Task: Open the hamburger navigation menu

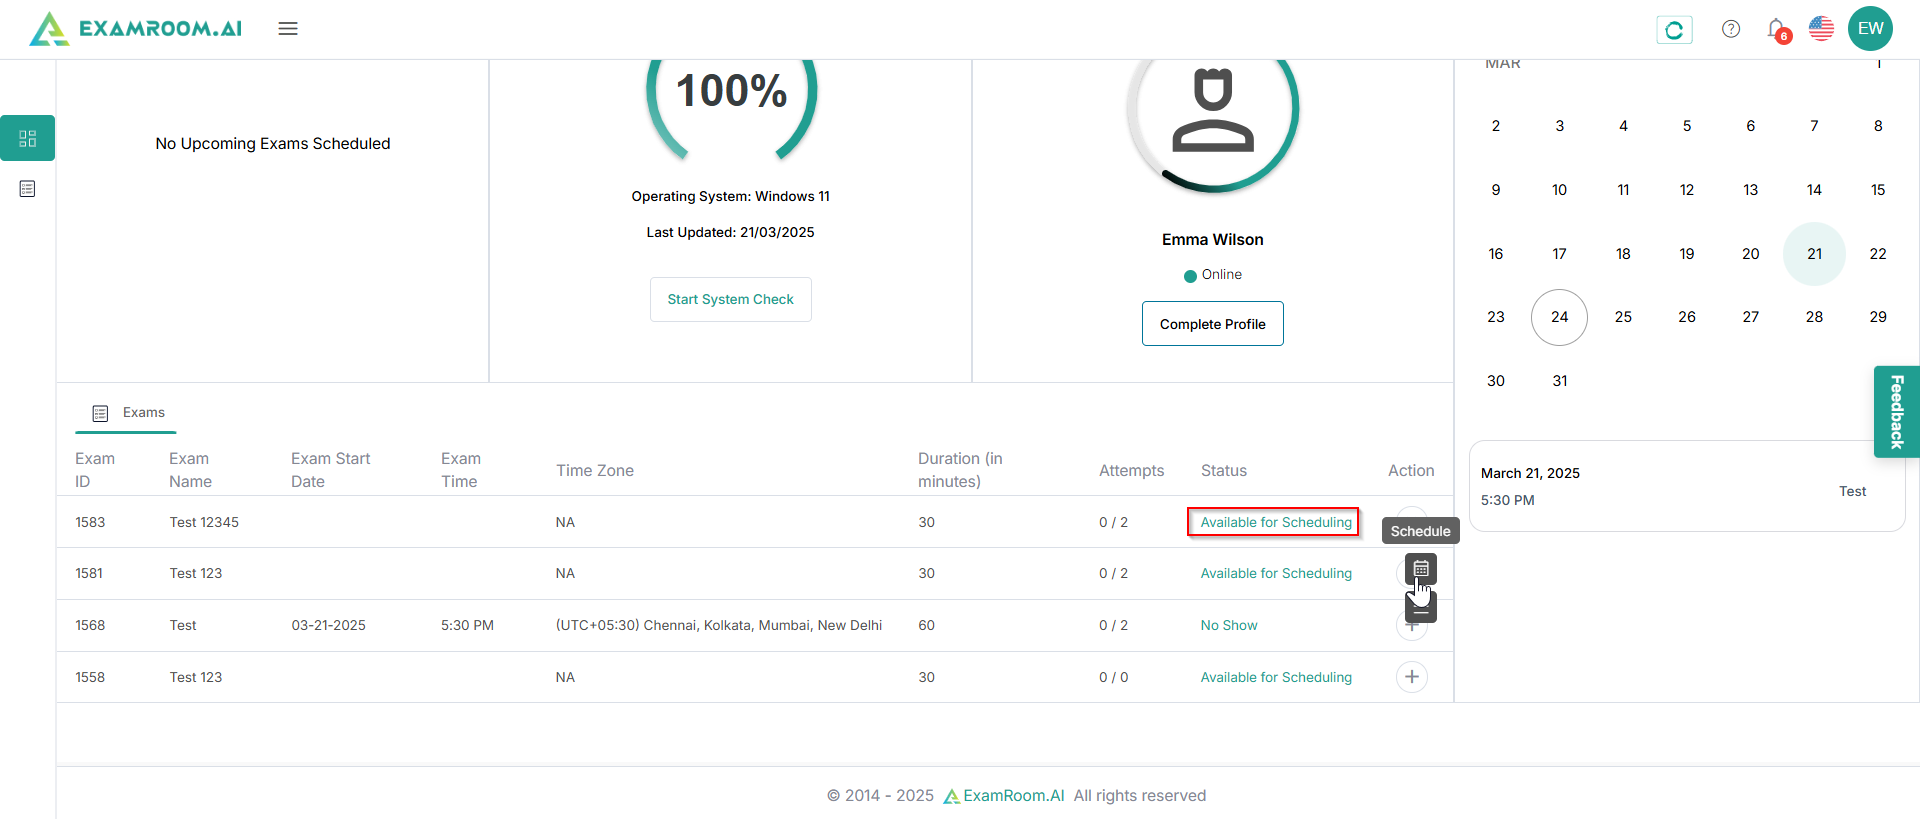Action: pos(288,29)
